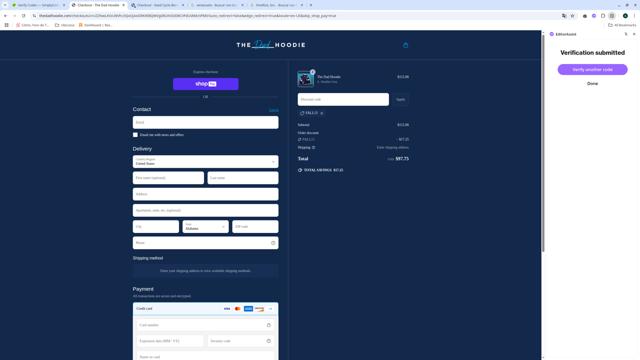Check the email news and offers box

(135, 135)
